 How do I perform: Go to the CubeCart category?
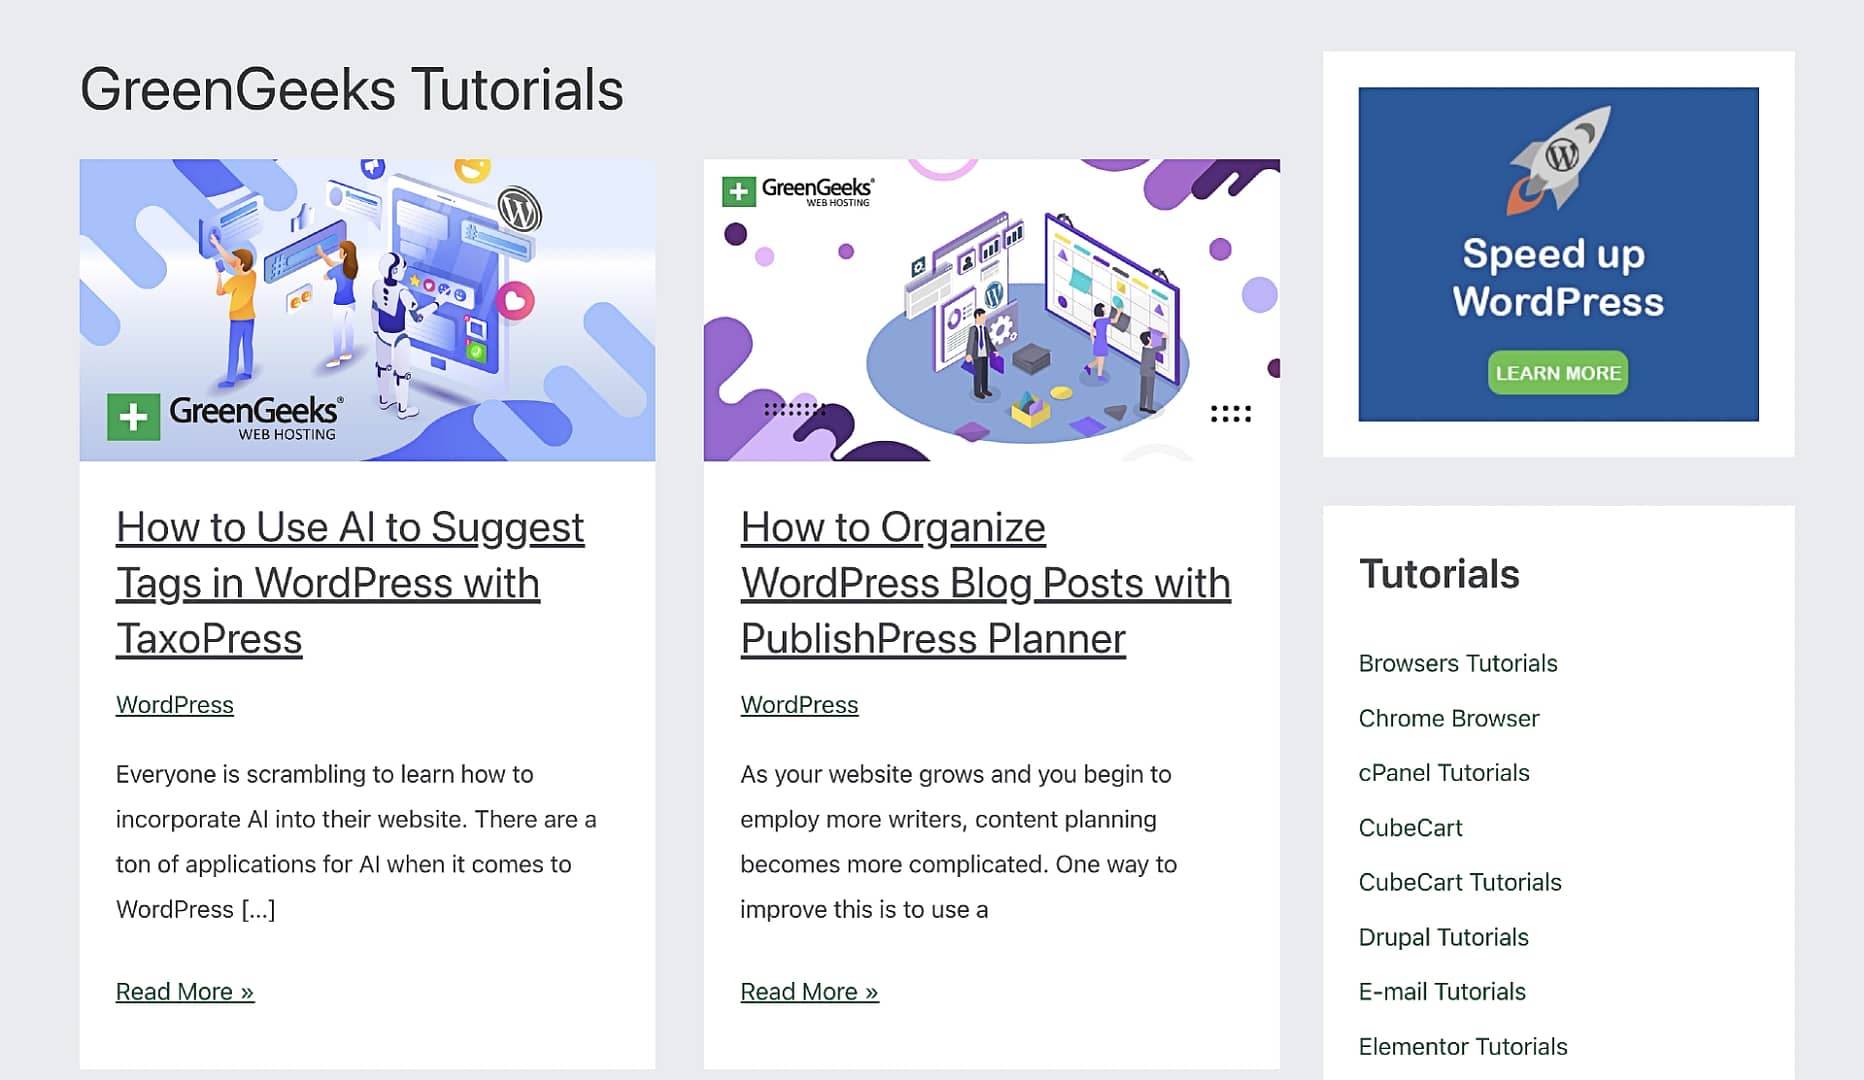pyautogui.click(x=1410, y=828)
